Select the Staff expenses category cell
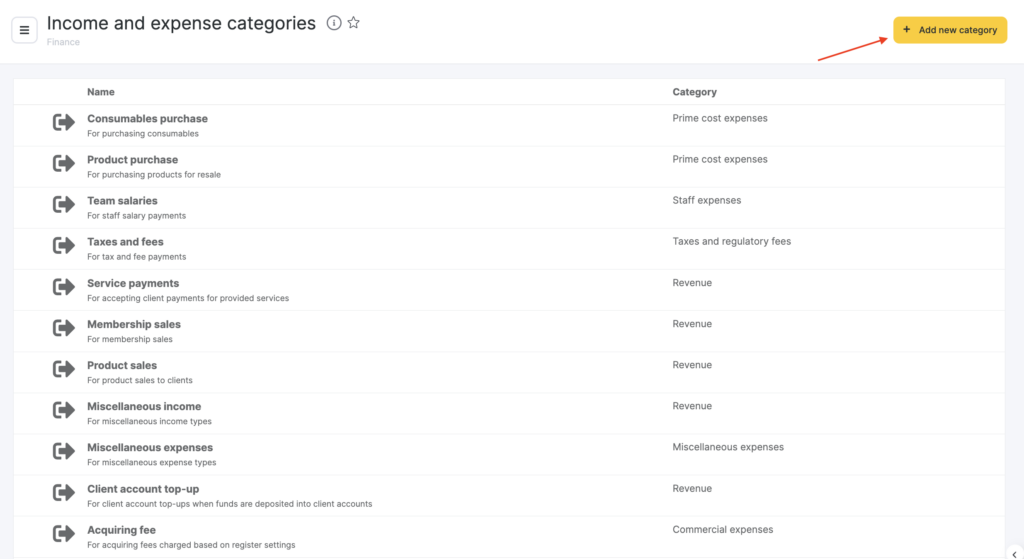This screenshot has width=1024, height=559. (x=707, y=201)
